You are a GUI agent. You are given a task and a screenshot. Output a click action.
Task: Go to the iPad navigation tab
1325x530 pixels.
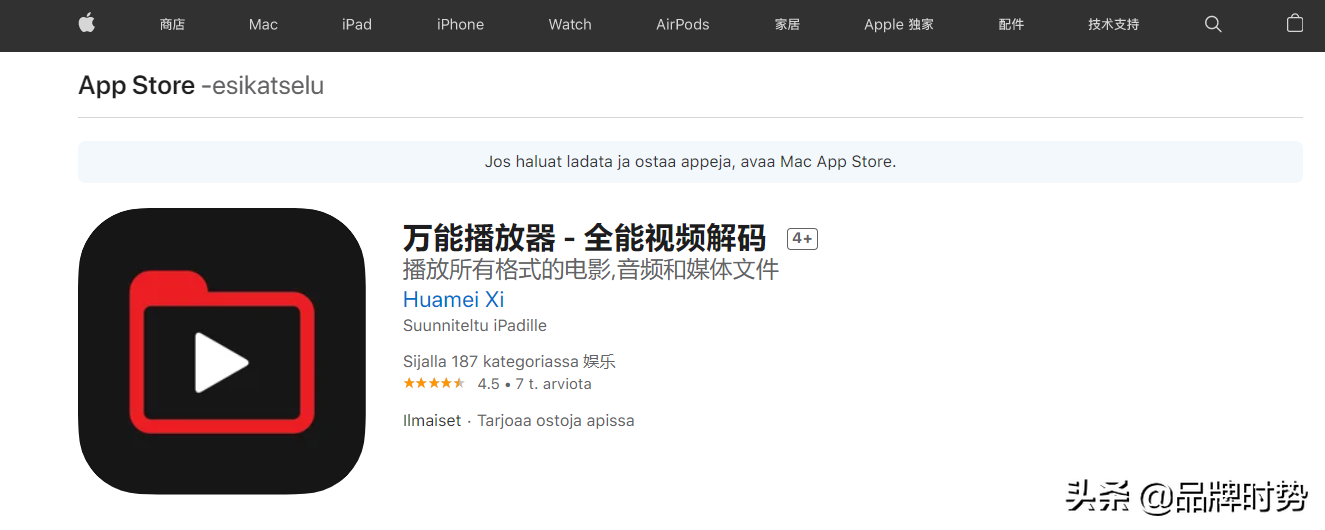pos(357,24)
